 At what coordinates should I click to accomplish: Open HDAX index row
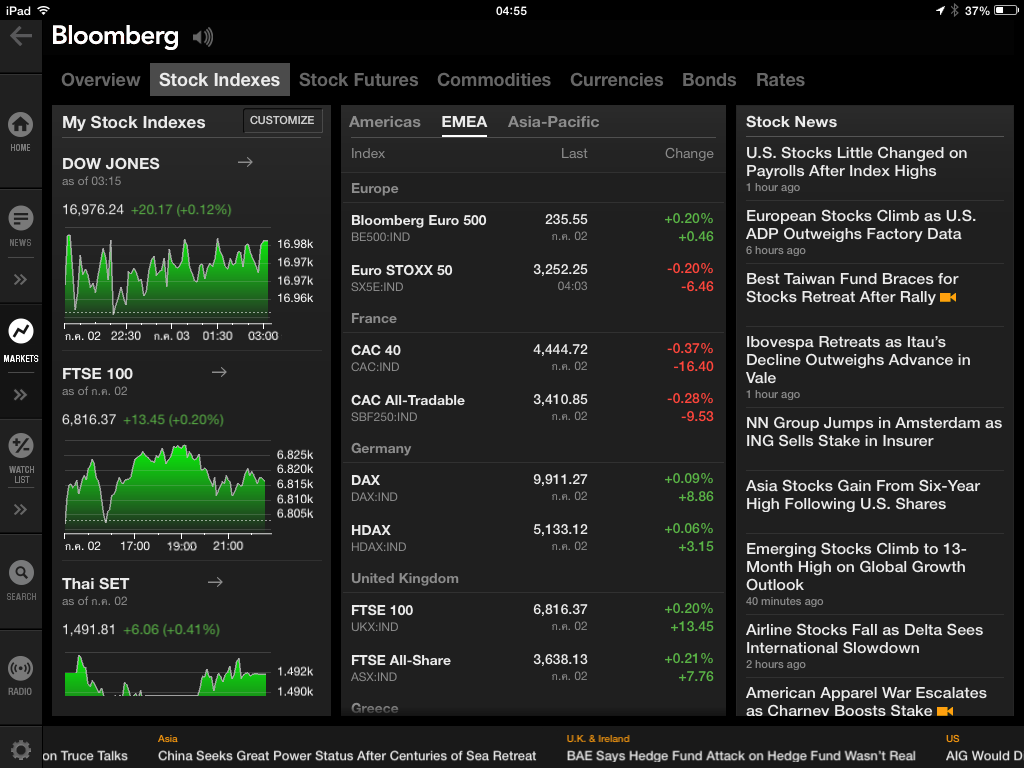532,537
